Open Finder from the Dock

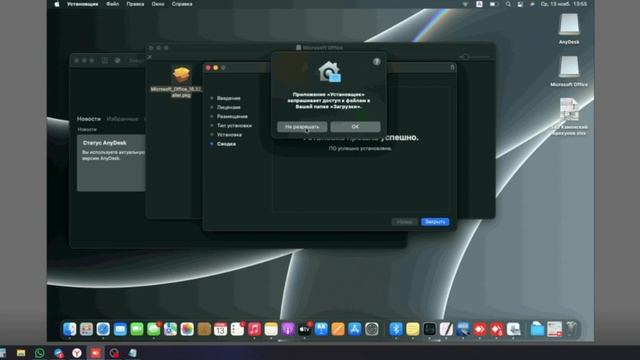click(70, 329)
